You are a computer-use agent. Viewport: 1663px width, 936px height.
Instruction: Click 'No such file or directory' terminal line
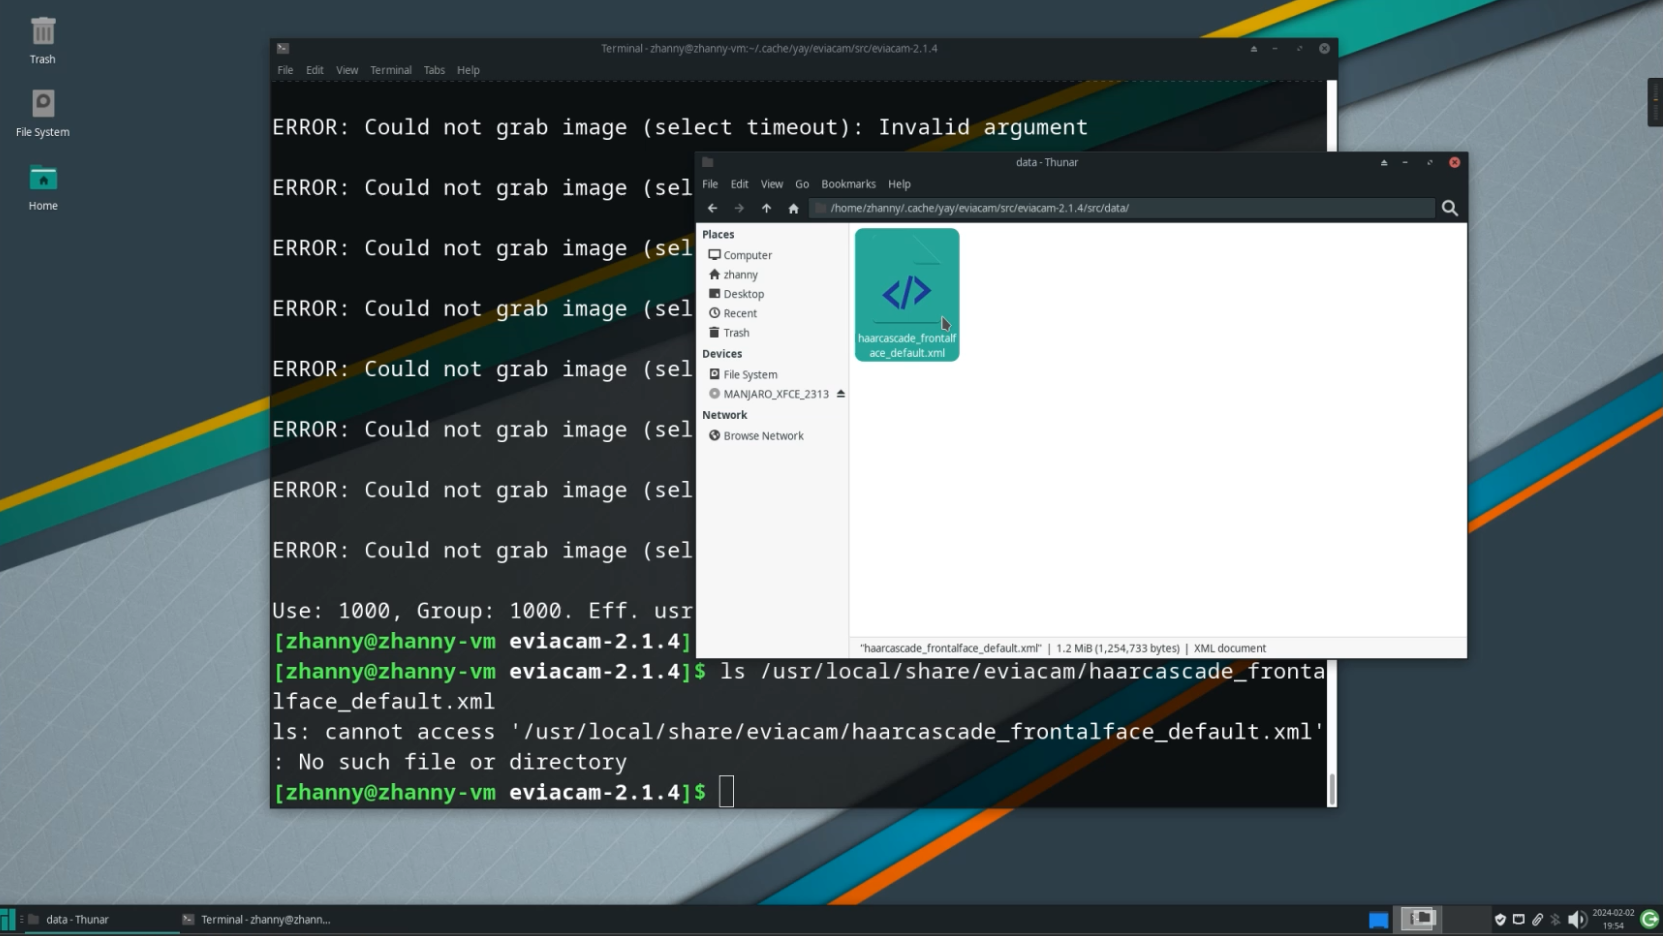[x=463, y=762]
